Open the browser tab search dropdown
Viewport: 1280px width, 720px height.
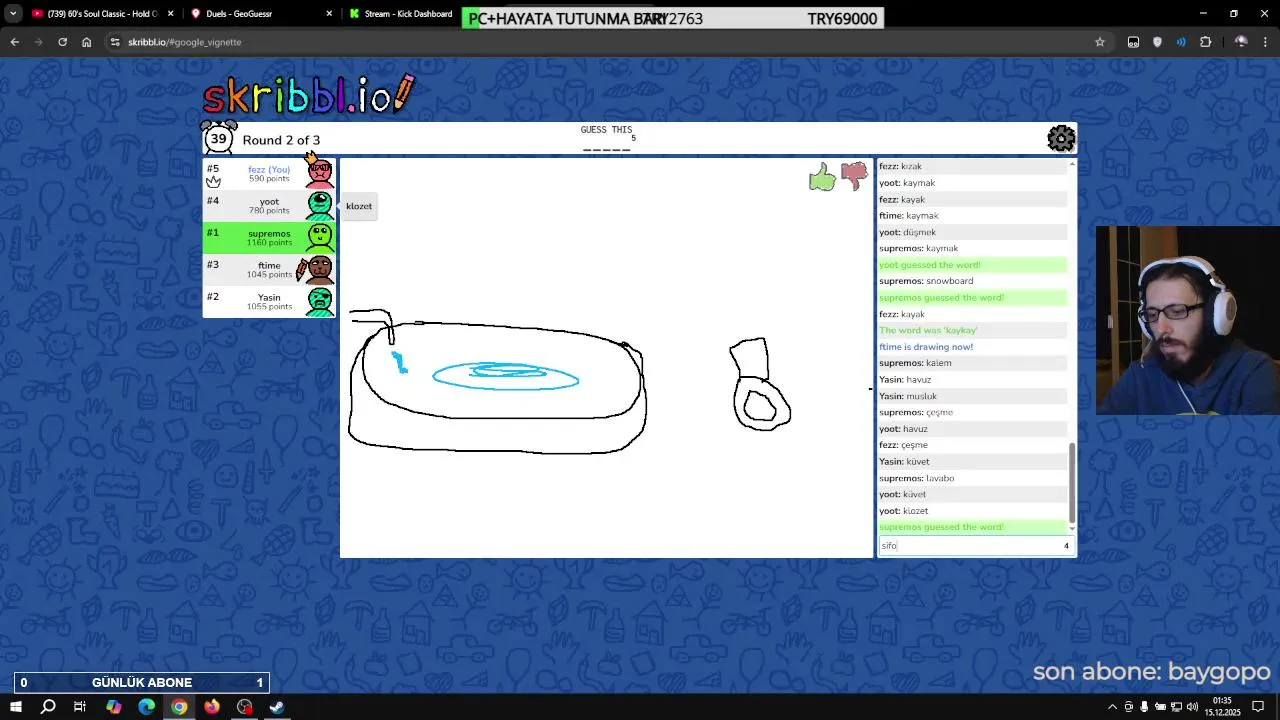[x=13, y=14]
